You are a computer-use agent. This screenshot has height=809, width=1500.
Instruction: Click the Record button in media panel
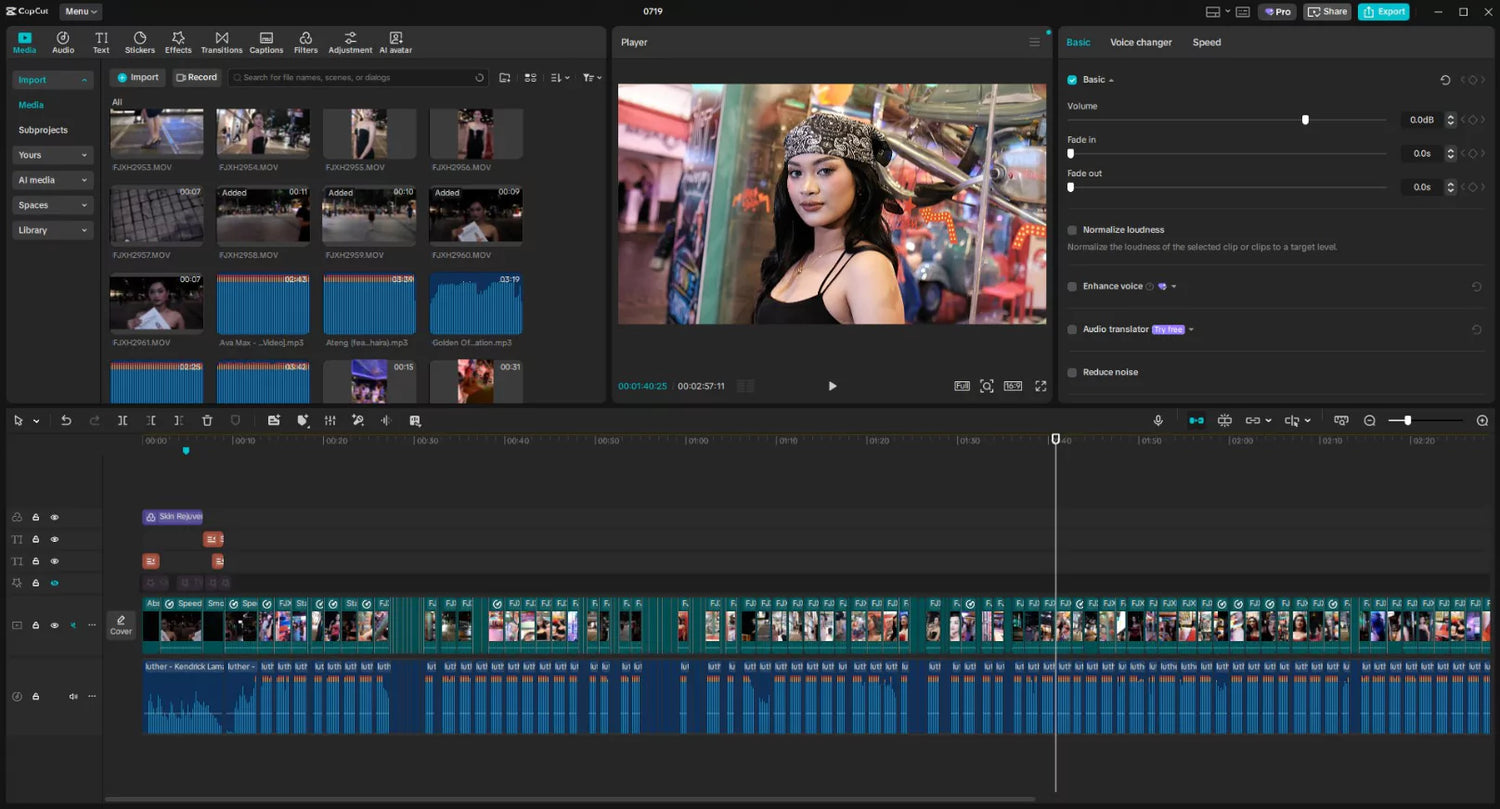195,77
